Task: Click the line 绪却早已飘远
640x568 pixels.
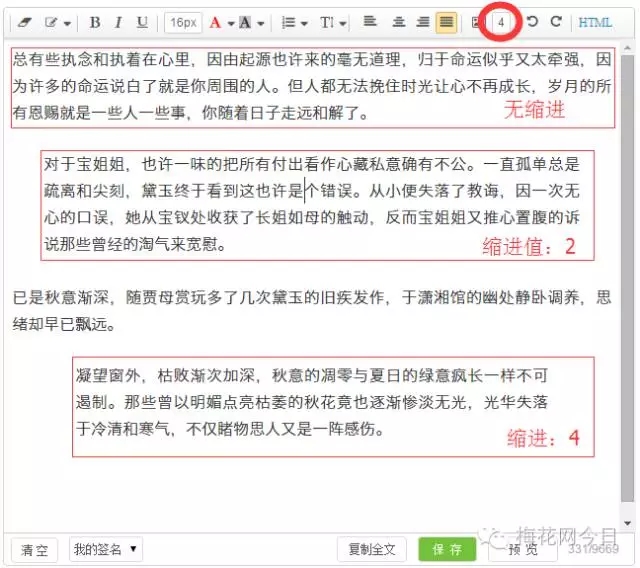Action: point(64,324)
